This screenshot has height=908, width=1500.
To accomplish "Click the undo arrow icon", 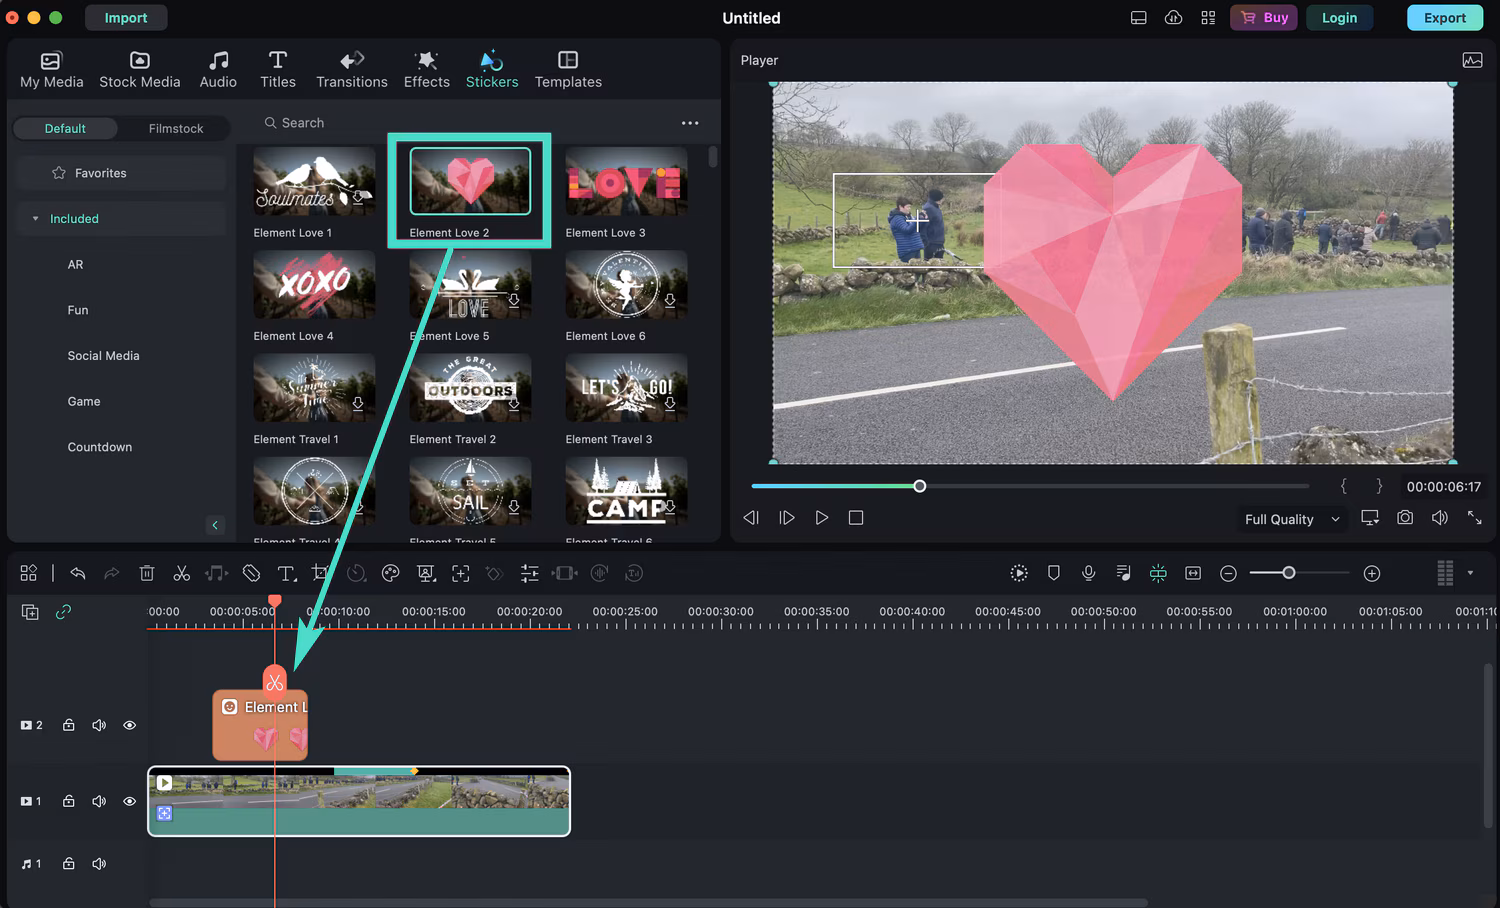I will click(78, 573).
